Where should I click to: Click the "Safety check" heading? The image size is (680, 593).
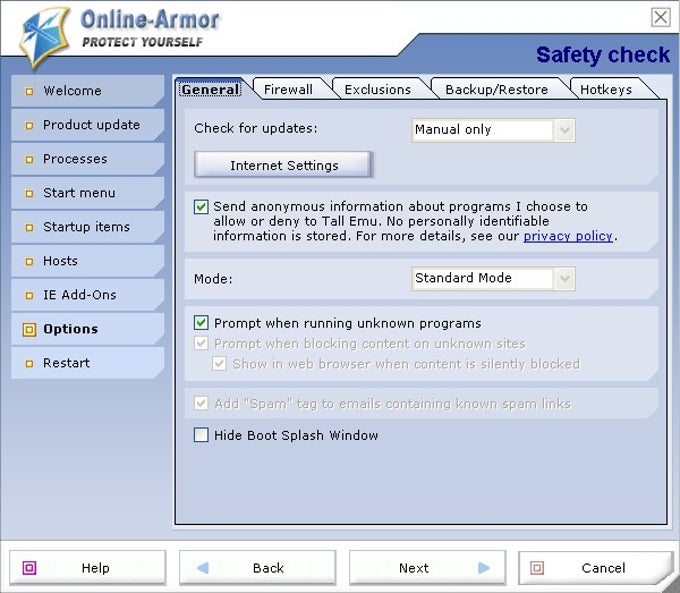[x=603, y=55]
